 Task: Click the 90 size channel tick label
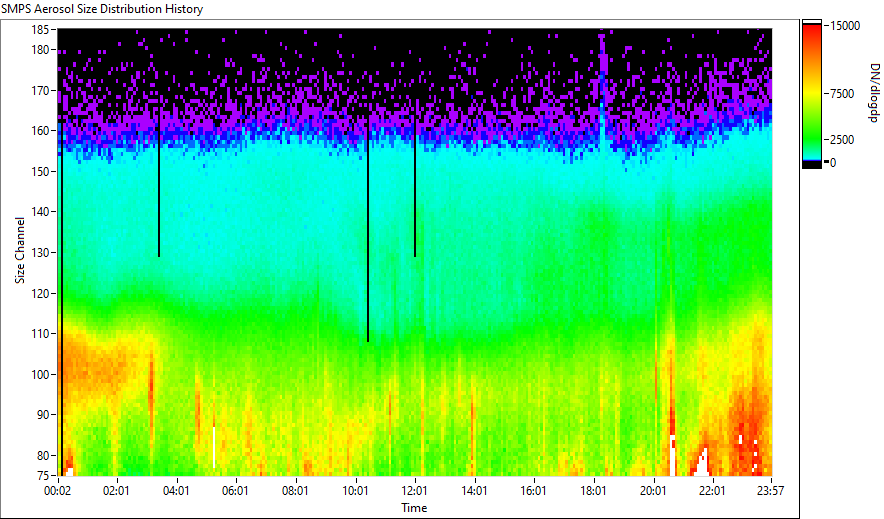pyautogui.click(x=43, y=415)
